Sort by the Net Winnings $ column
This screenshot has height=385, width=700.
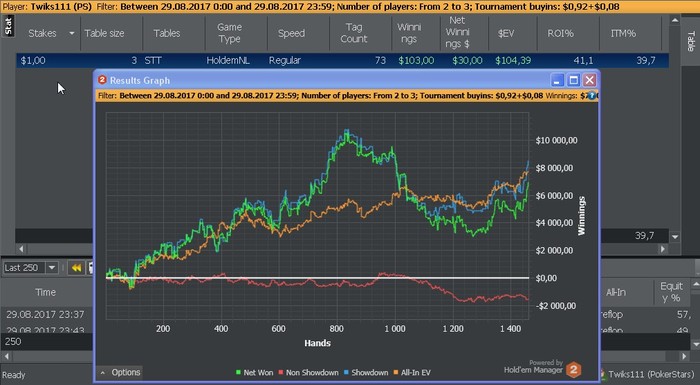click(457, 32)
